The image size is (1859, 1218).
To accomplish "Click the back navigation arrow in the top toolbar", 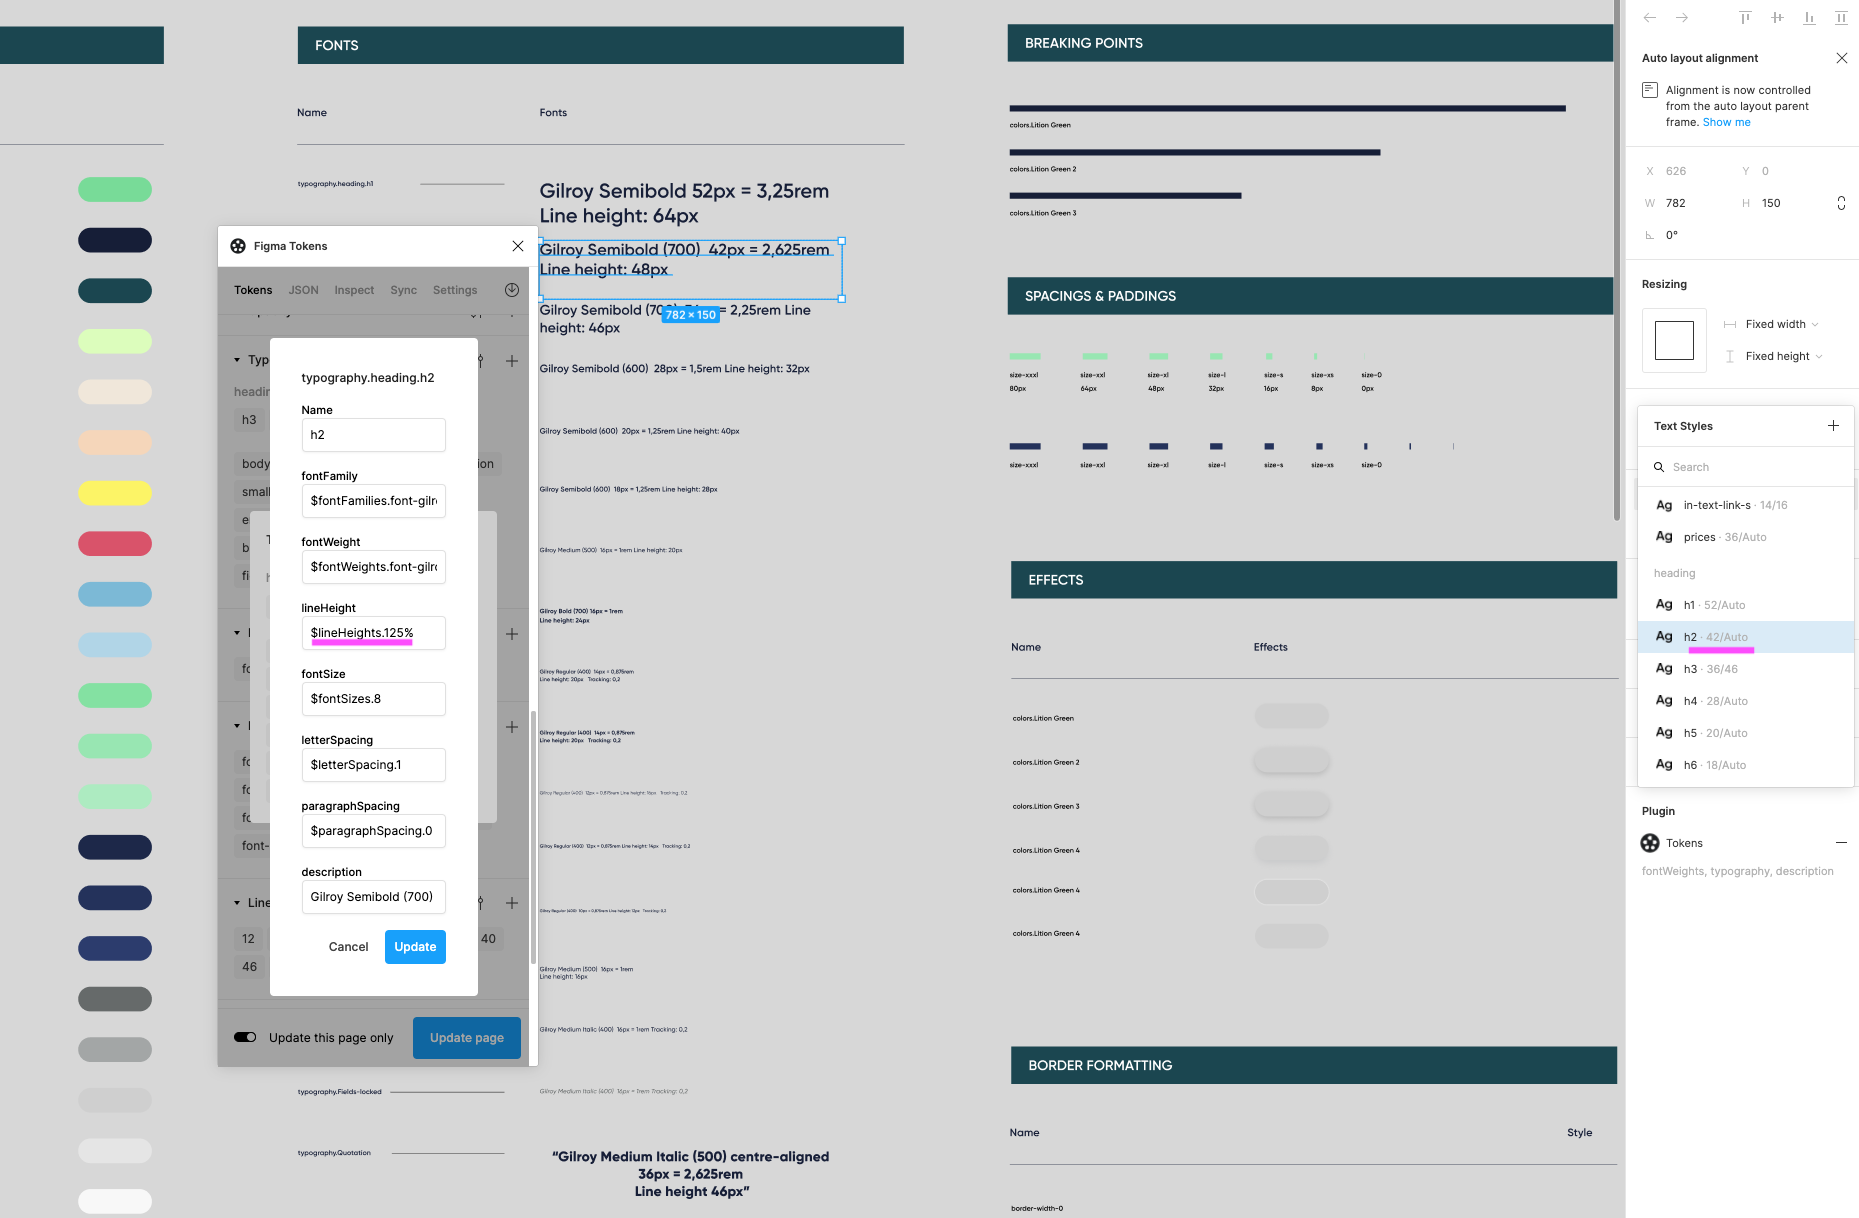I will coord(1649,17).
